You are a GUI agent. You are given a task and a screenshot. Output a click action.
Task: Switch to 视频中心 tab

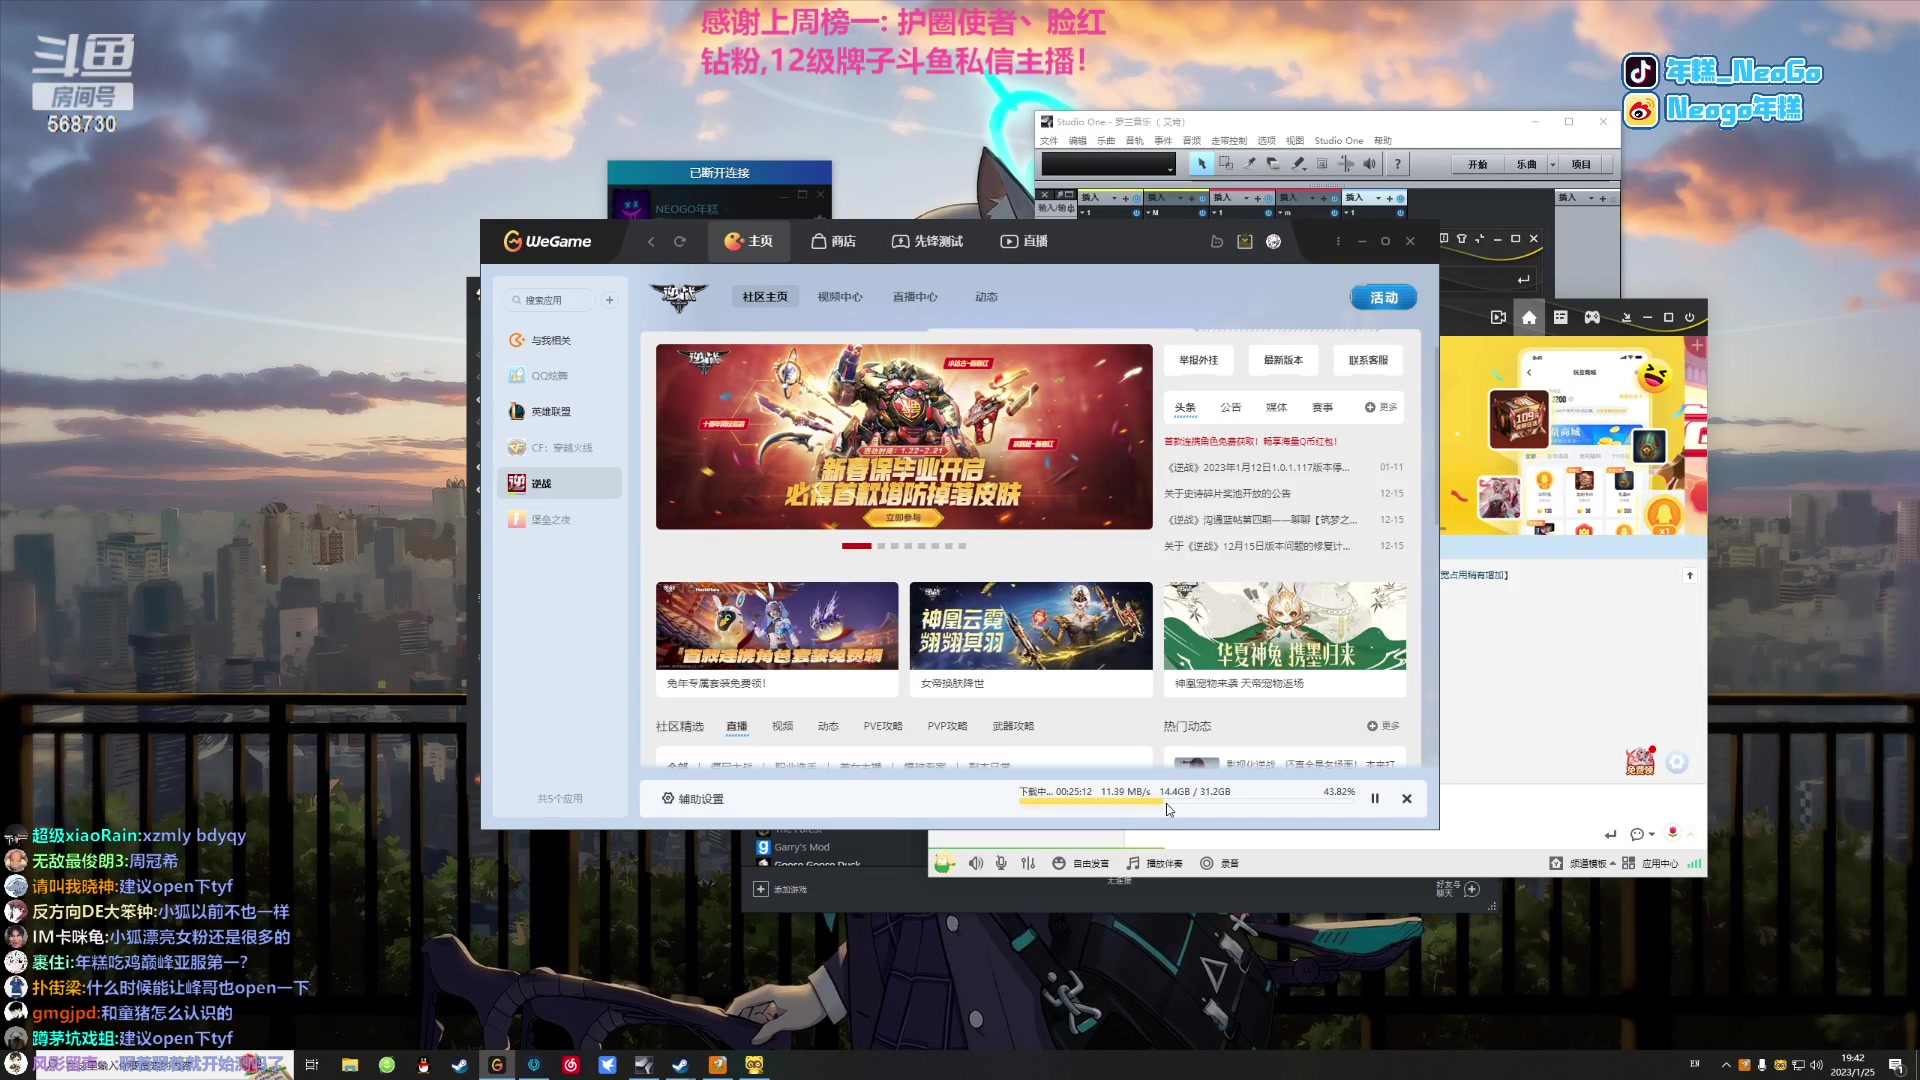point(840,297)
